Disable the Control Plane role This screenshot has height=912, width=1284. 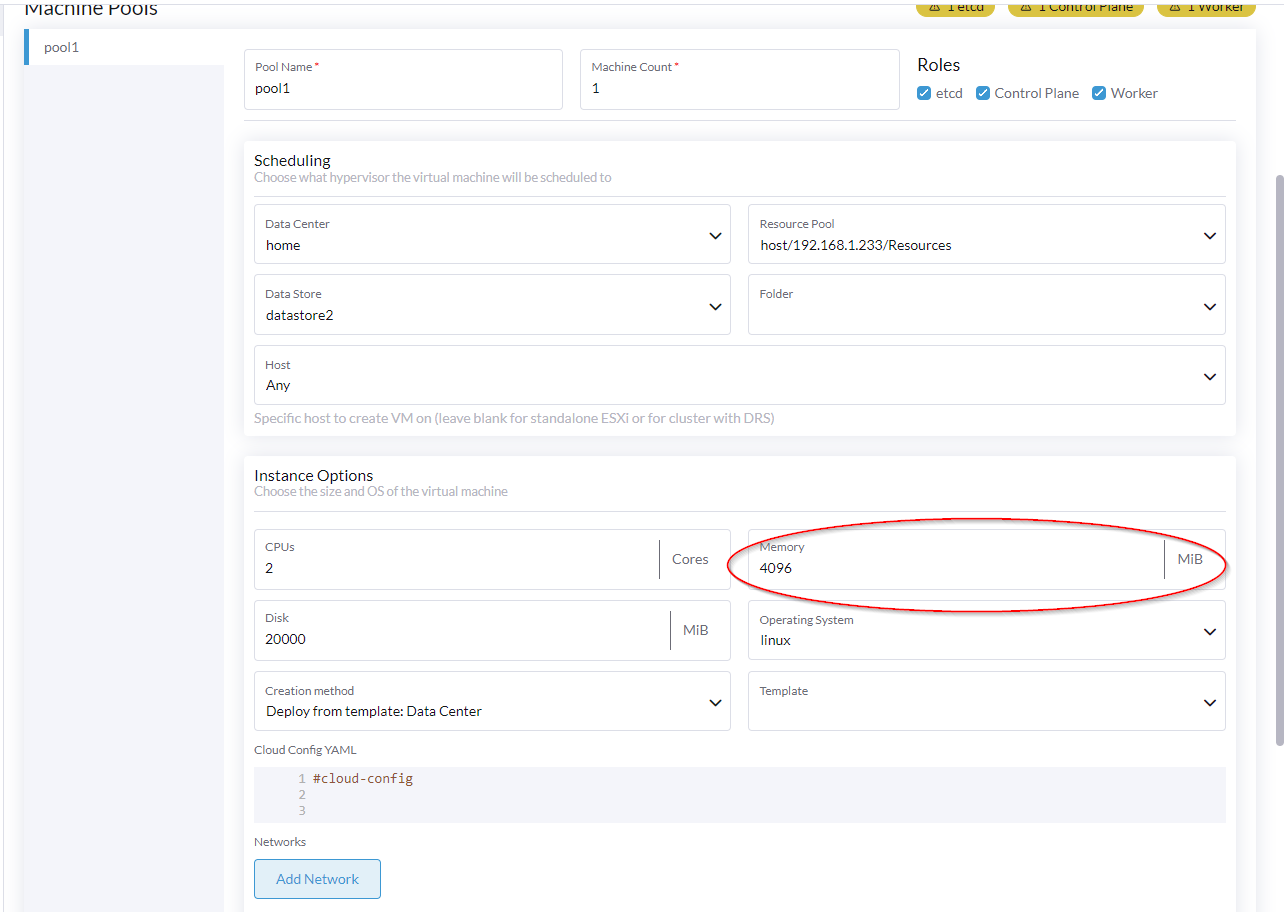pyautogui.click(x=983, y=92)
